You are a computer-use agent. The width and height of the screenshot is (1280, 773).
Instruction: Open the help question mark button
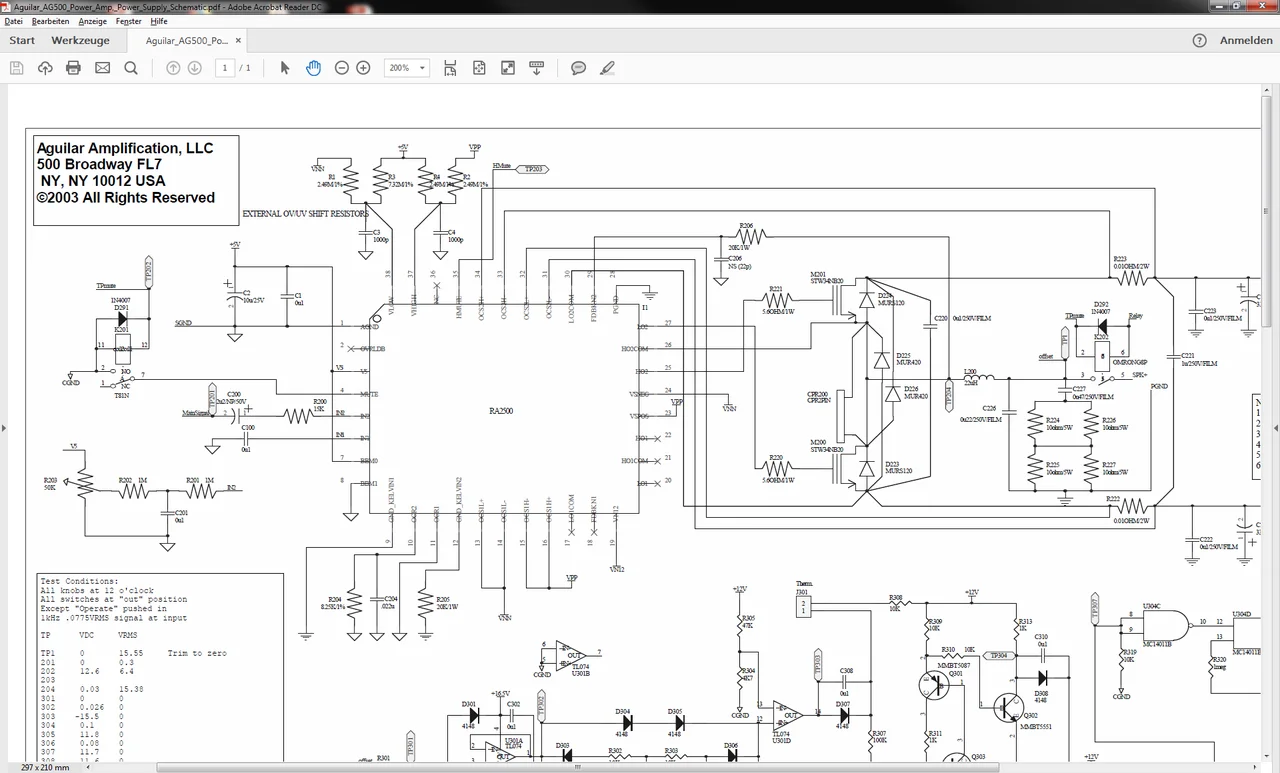pos(1200,41)
